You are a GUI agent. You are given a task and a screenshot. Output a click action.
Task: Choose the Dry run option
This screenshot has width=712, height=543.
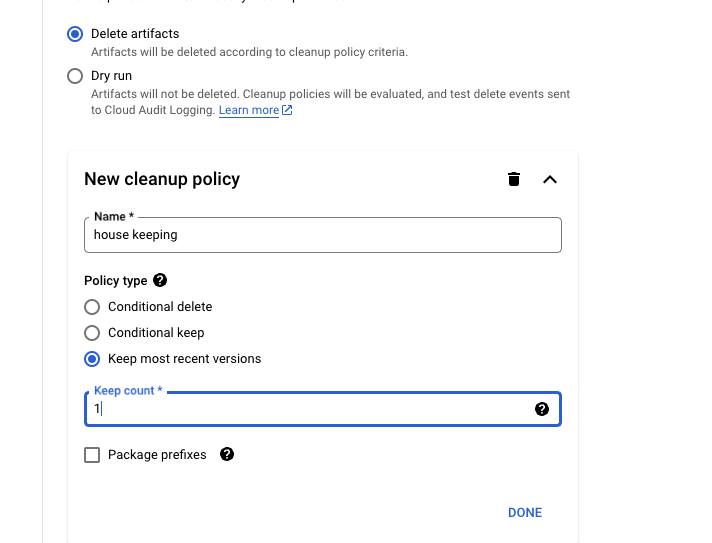pos(75,76)
